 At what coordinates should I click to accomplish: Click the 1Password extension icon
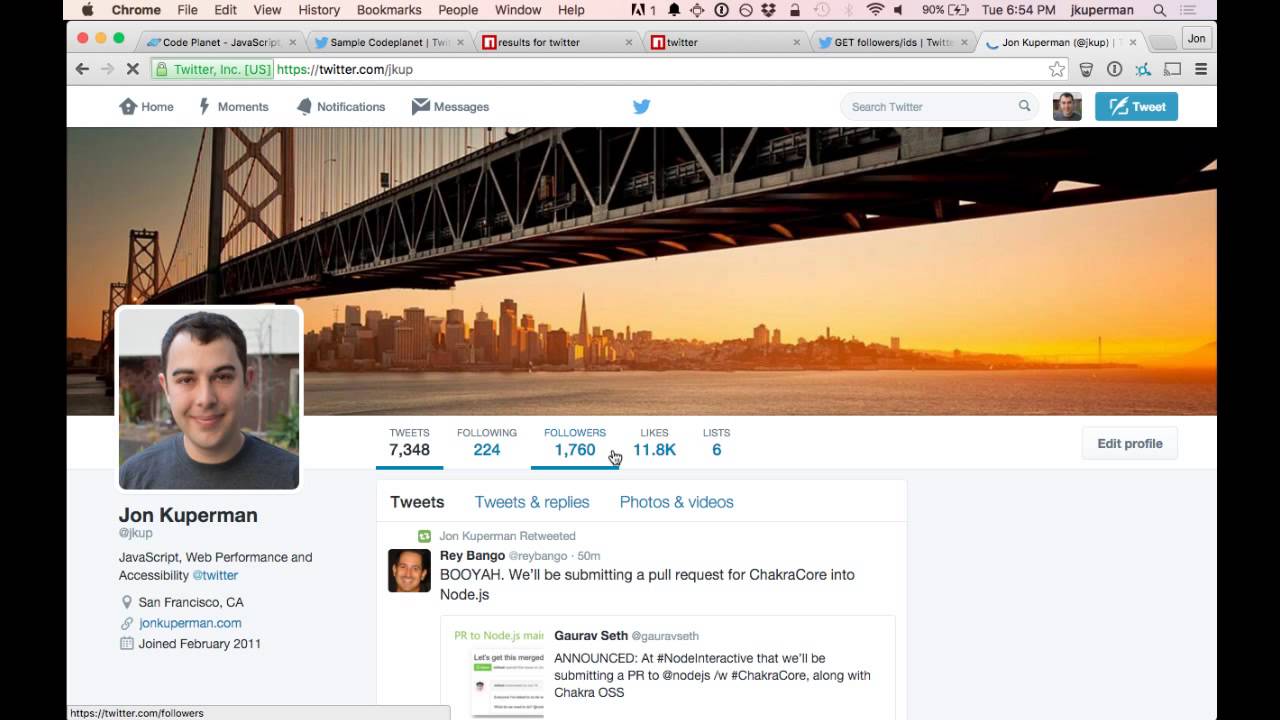tap(1114, 69)
